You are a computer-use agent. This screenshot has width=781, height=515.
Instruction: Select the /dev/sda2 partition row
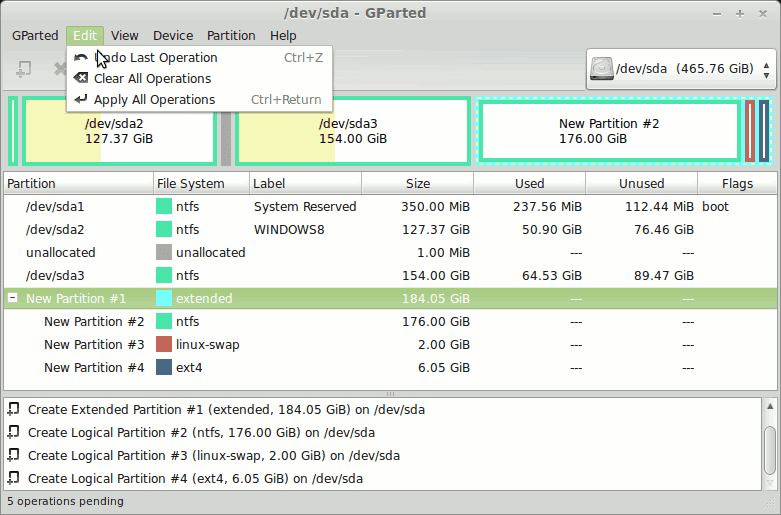tap(390, 229)
